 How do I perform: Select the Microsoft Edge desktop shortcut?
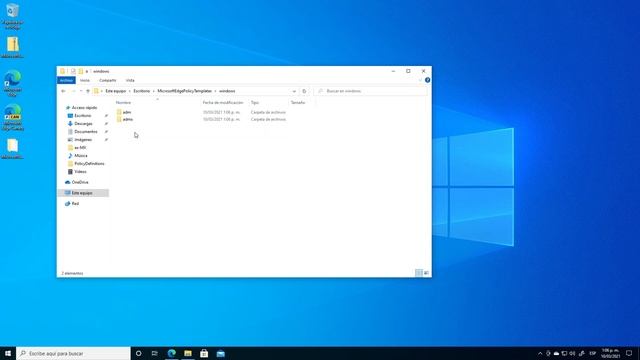(x=13, y=83)
